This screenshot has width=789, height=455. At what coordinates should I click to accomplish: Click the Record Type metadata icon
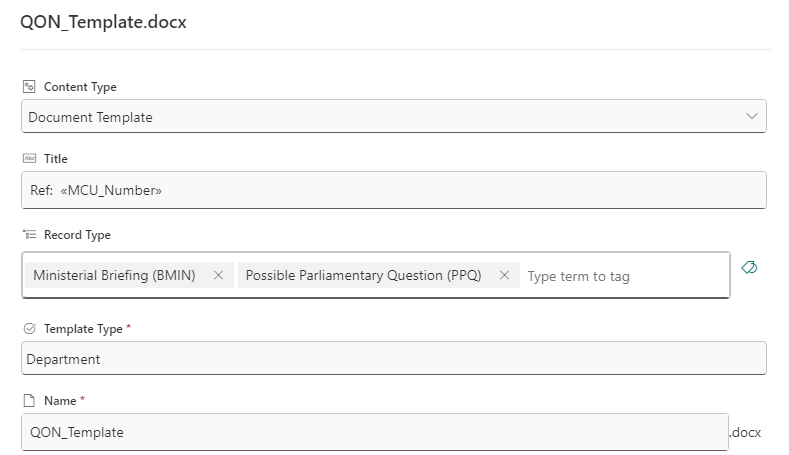[29, 235]
